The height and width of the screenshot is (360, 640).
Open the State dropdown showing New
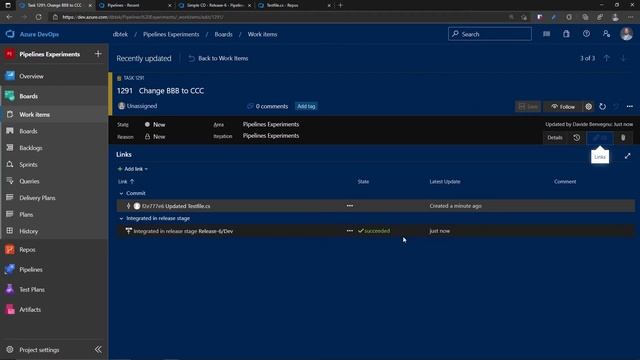pyautogui.click(x=155, y=124)
